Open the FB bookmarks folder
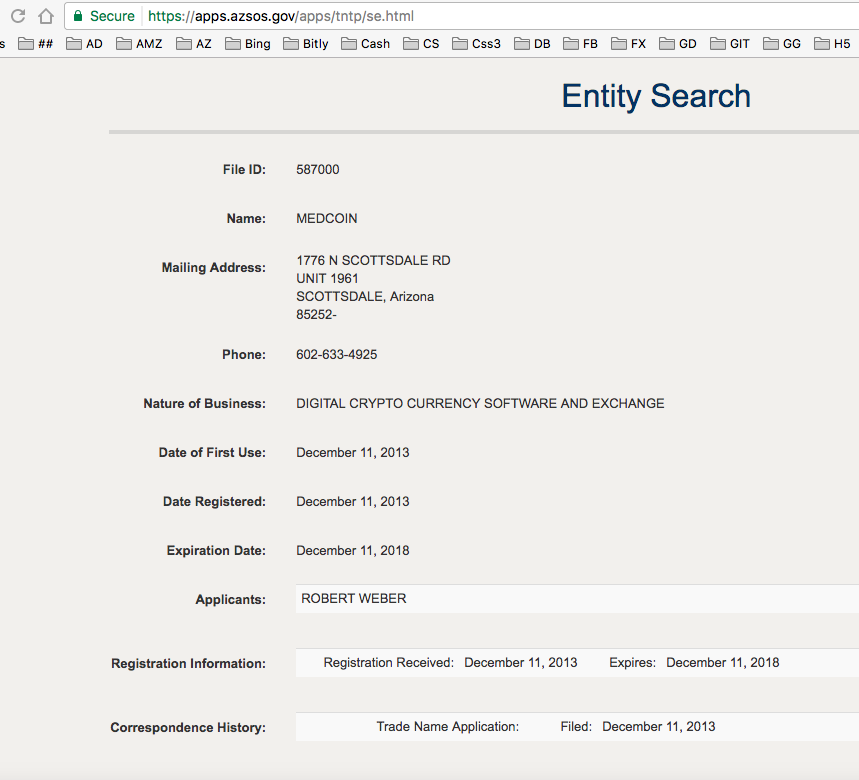 (x=581, y=44)
